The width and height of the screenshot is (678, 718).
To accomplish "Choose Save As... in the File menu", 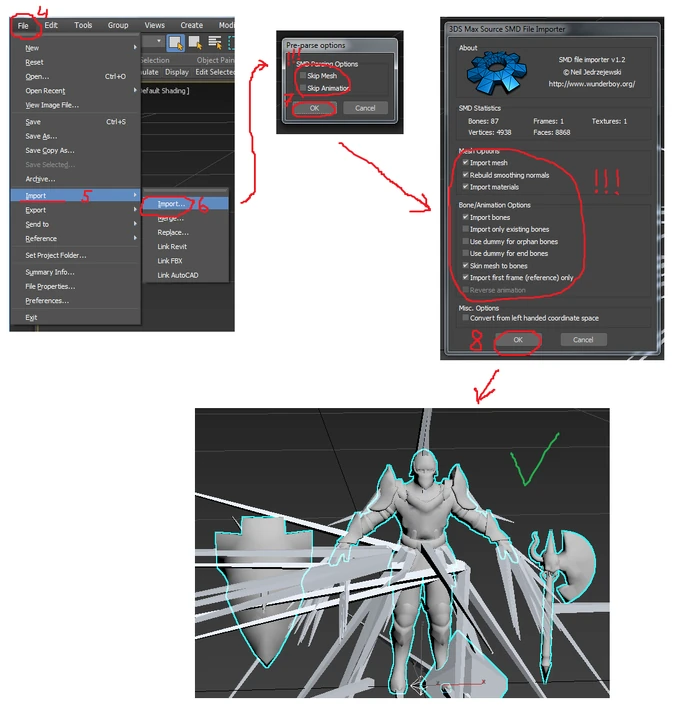I will click(x=41, y=136).
